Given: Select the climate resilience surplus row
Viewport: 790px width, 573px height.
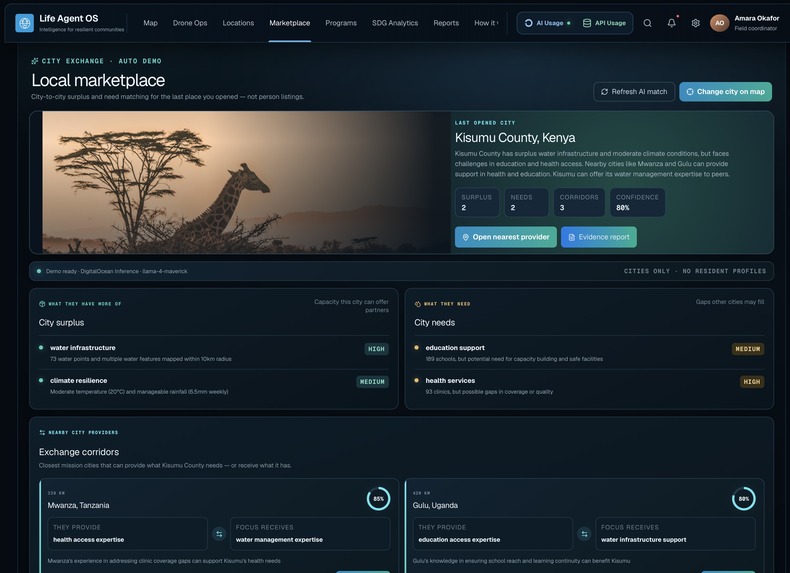Looking at the screenshot, I should pyautogui.click(x=214, y=386).
